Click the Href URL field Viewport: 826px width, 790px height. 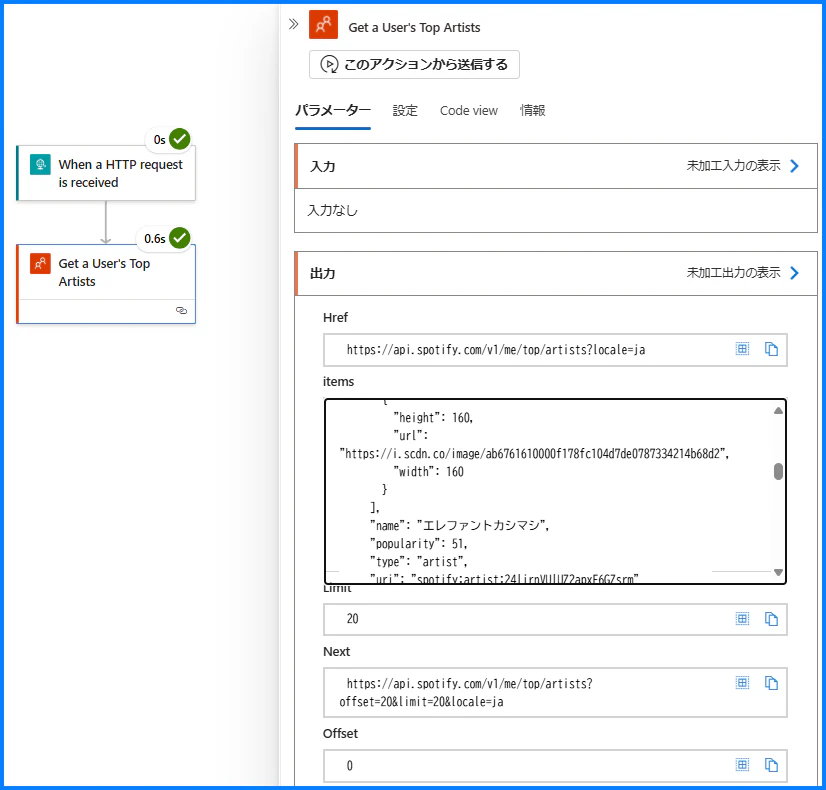(555, 350)
